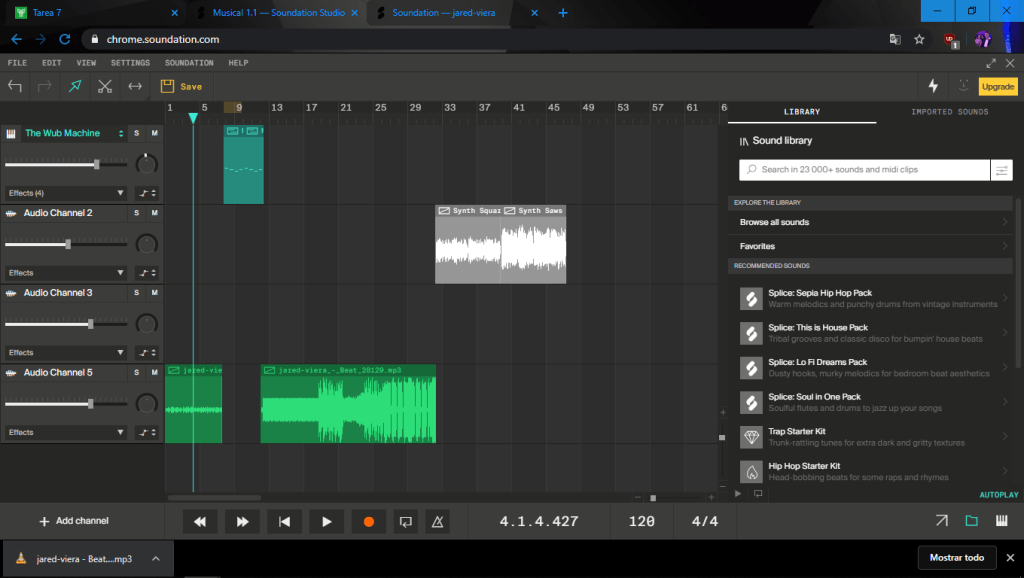Switch to Imported Sounds tab
Image resolution: width=1024 pixels, height=578 pixels.
pos(949,112)
